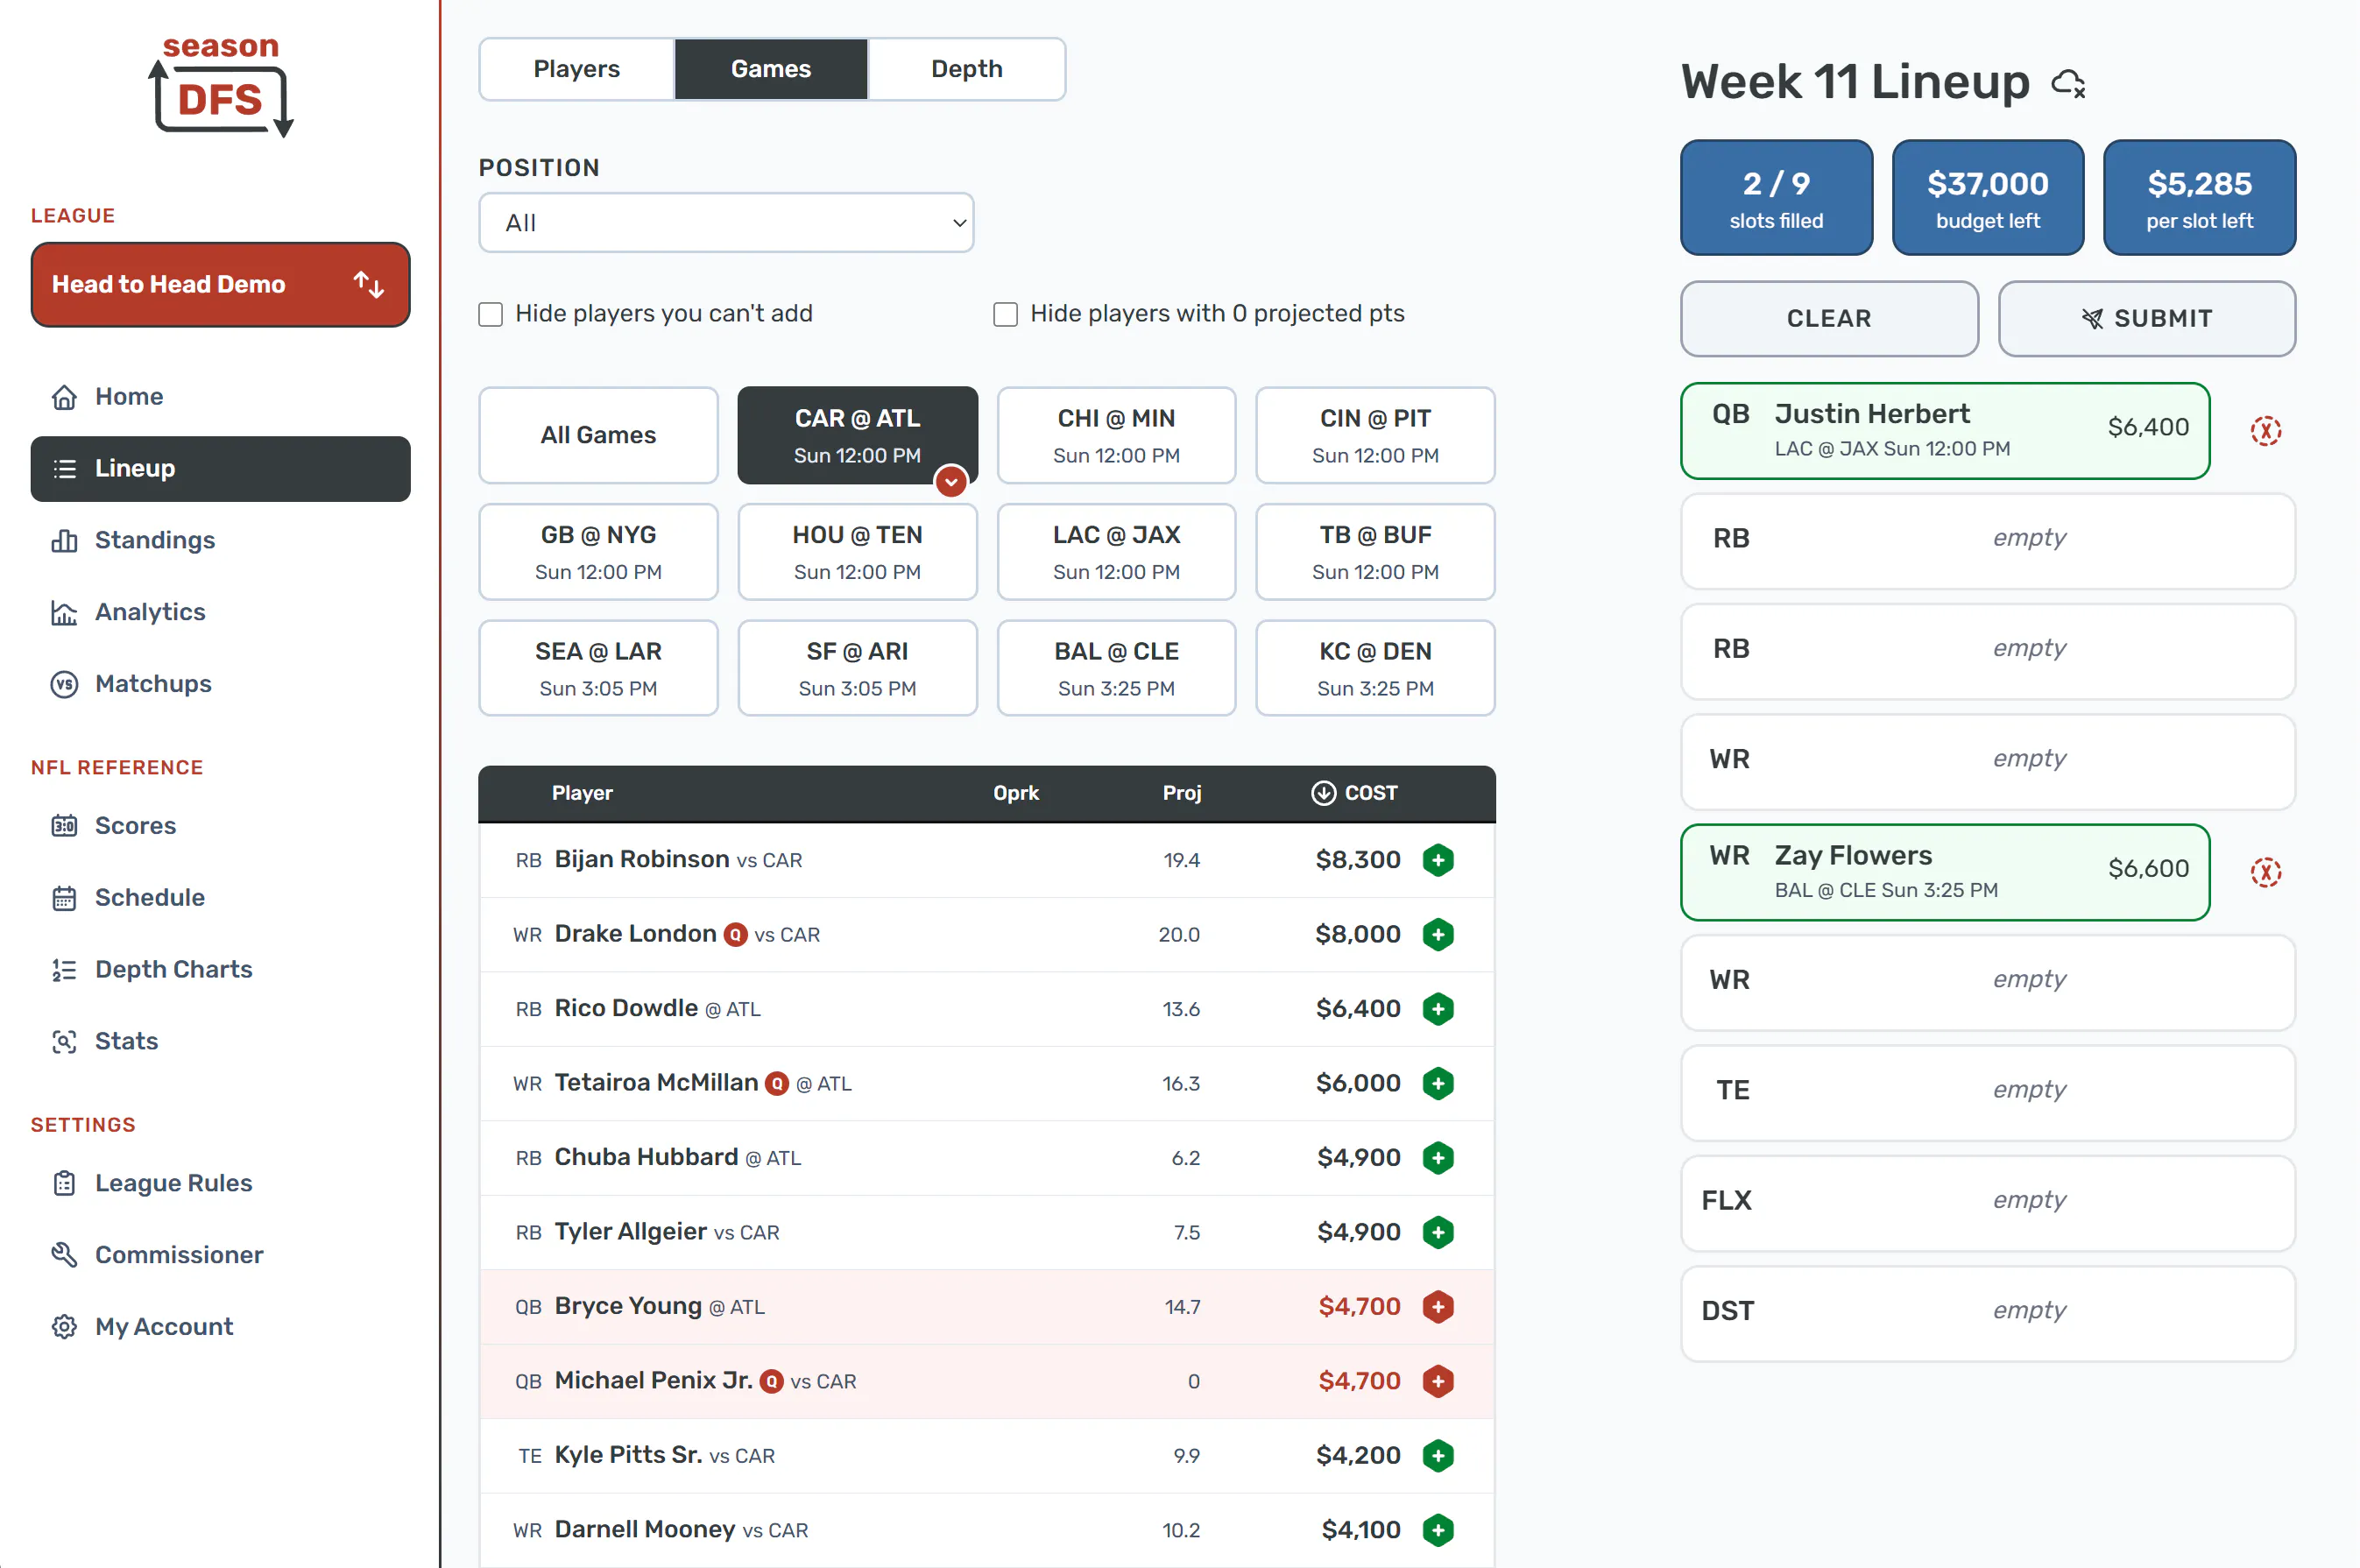The height and width of the screenshot is (1568, 2360).
Task: Open Lineup page in sidebar
Action: point(220,469)
